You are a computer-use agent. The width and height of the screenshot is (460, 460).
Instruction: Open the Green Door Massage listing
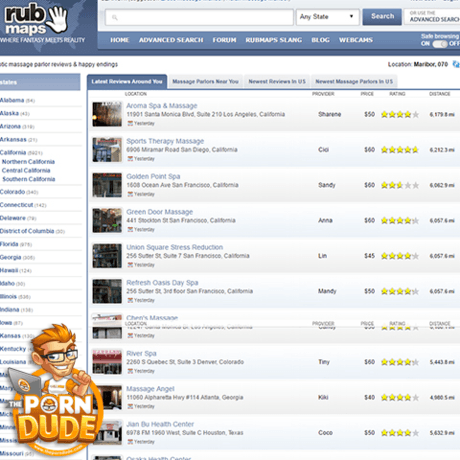tap(159, 212)
